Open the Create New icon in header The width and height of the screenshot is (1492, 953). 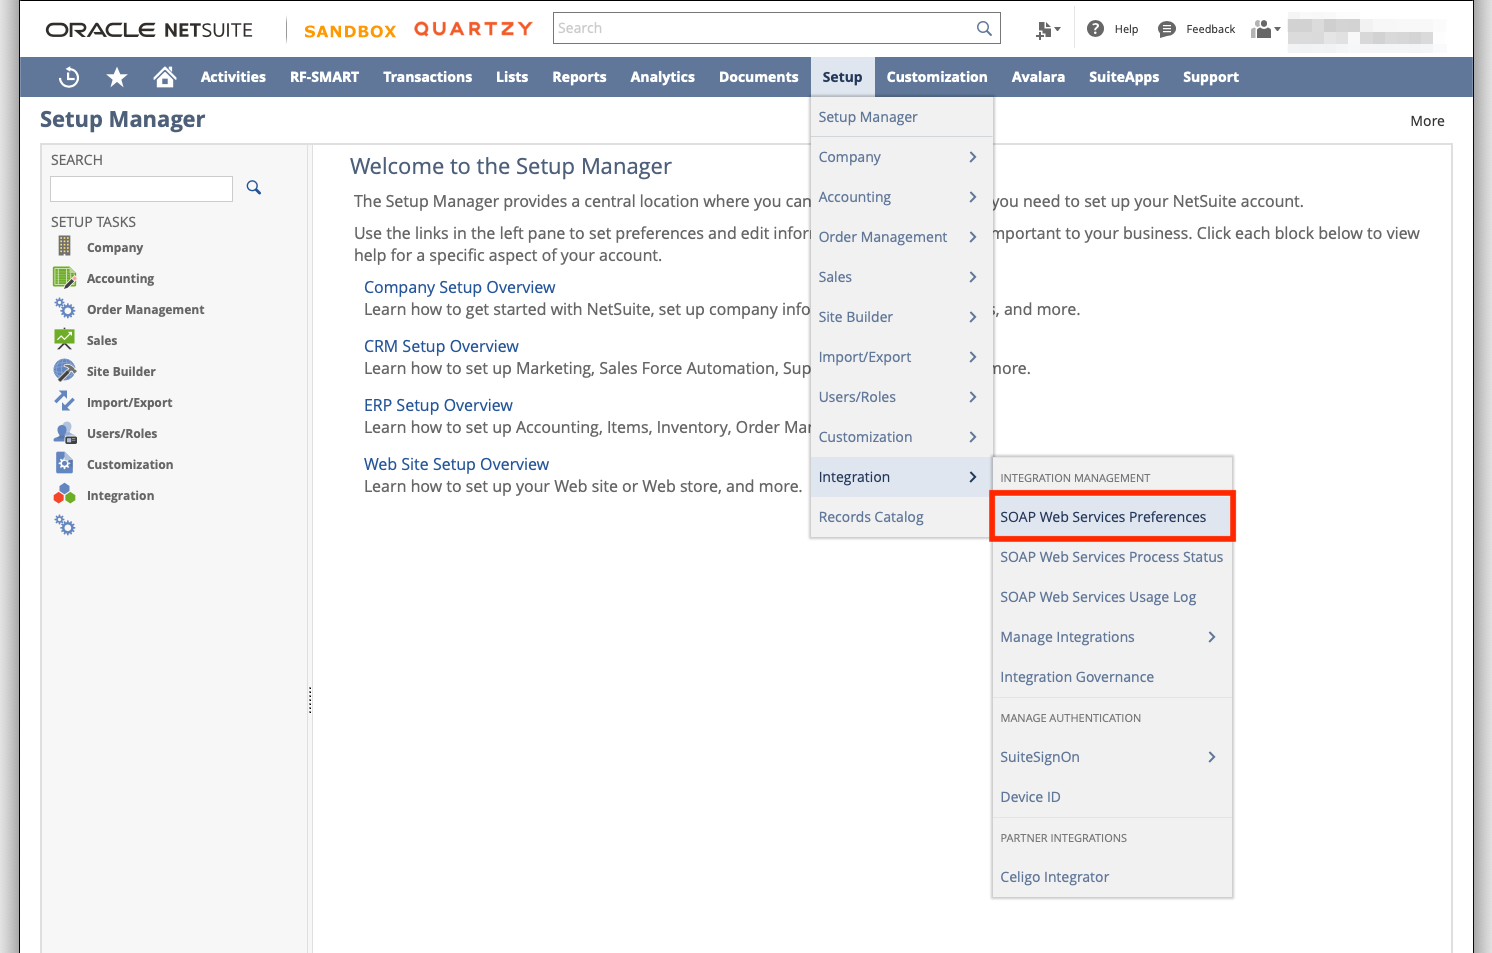tap(1047, 30)
